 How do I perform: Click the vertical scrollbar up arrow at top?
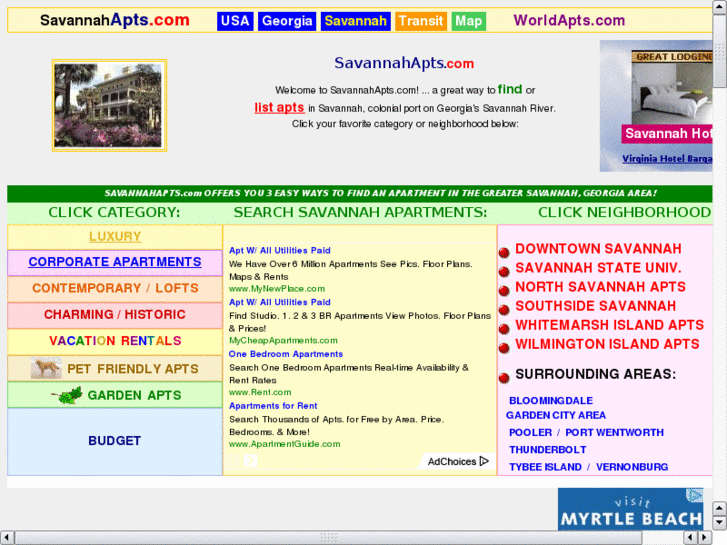(x=719, y=7)
